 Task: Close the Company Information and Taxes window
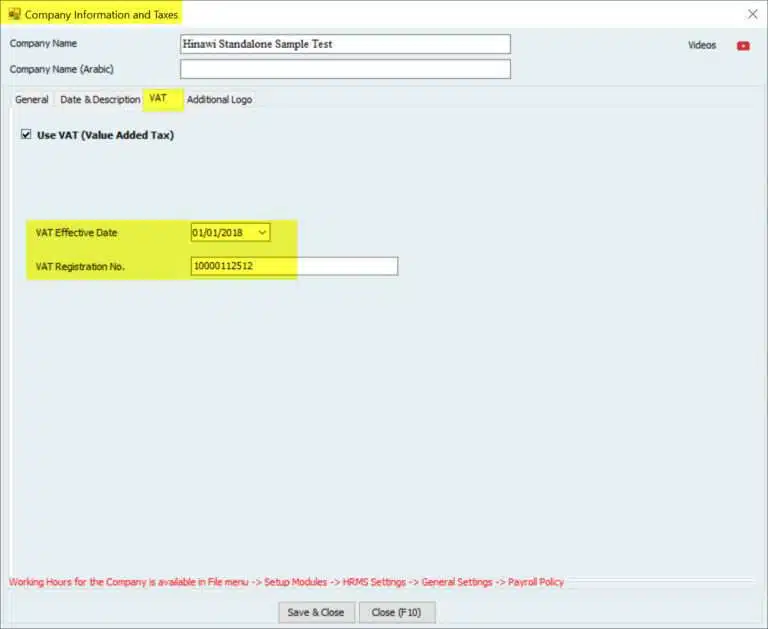point(752,14)
